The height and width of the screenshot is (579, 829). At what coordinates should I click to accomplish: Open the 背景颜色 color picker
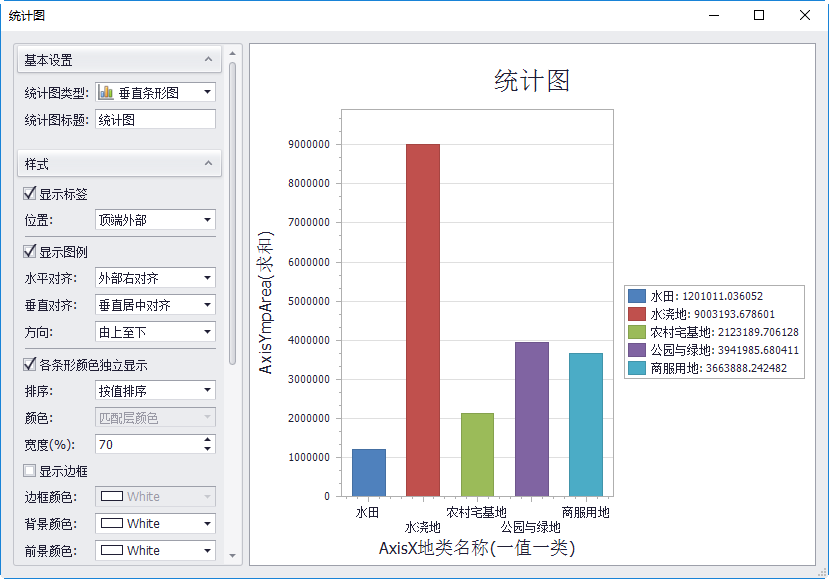[207, 524]
